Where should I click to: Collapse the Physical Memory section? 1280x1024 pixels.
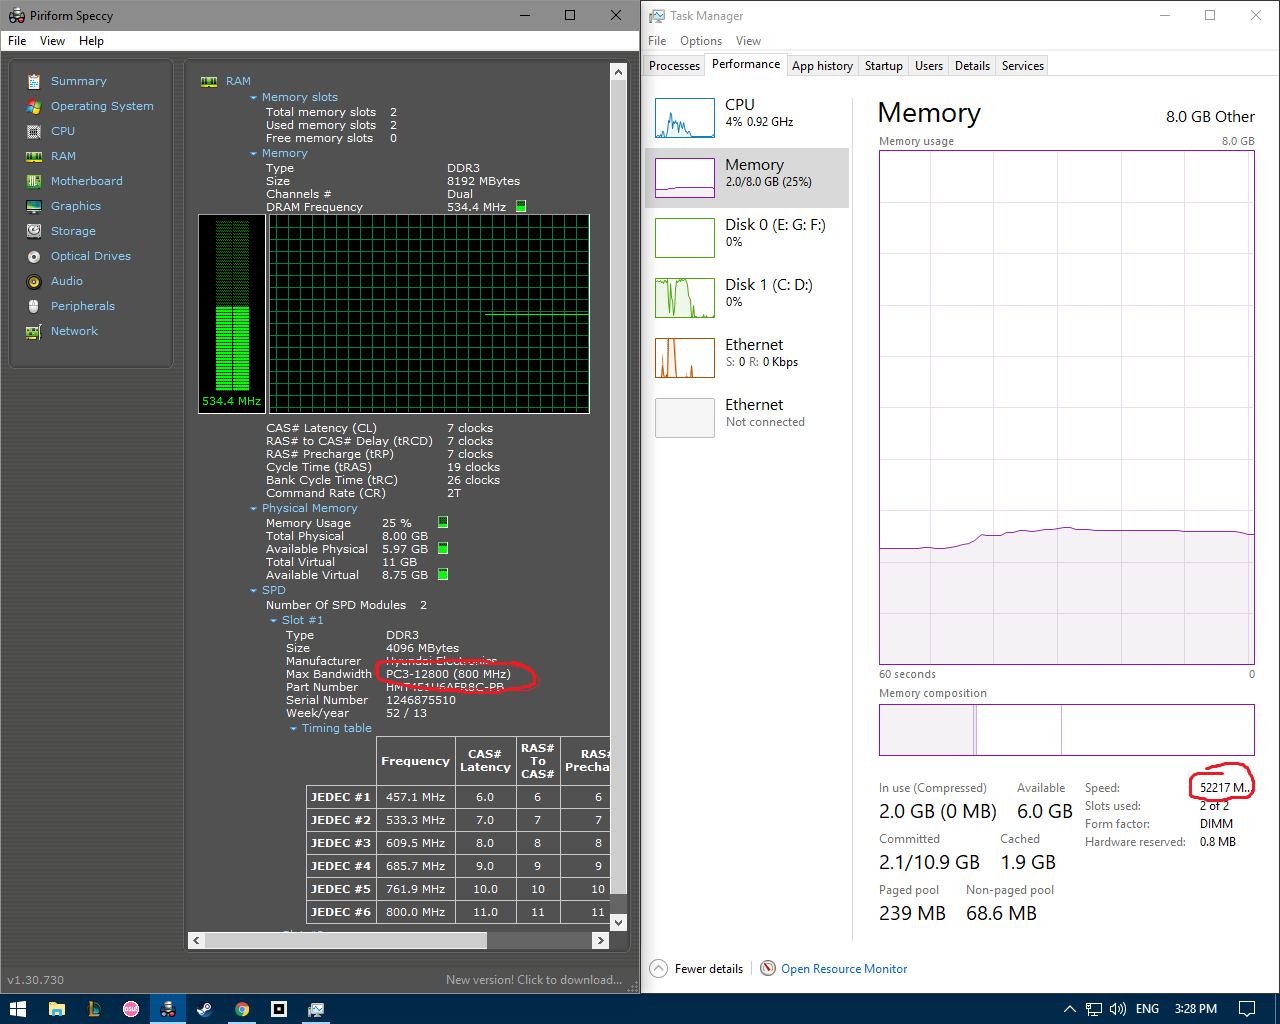tap(254, 509)
